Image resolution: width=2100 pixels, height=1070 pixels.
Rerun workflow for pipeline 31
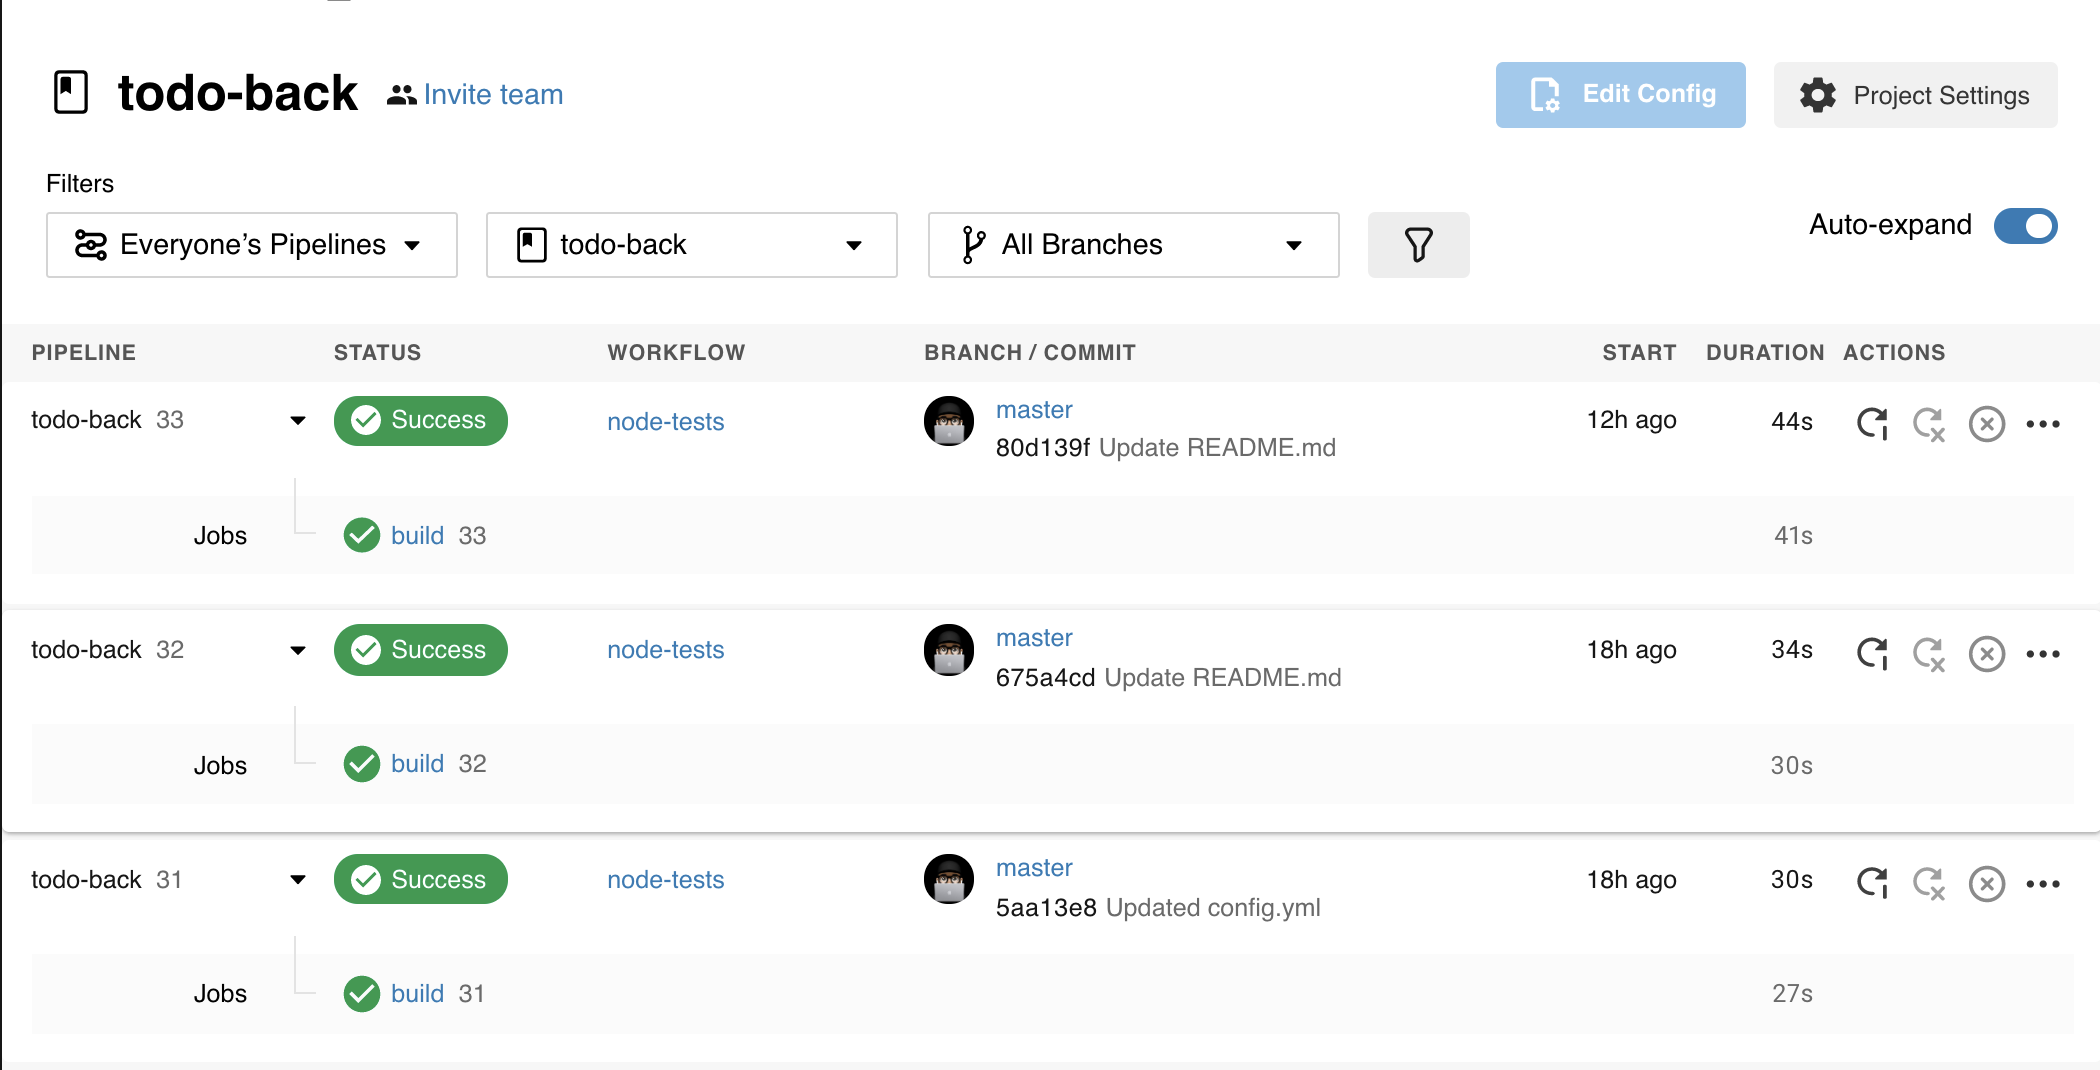[1872, 883]
